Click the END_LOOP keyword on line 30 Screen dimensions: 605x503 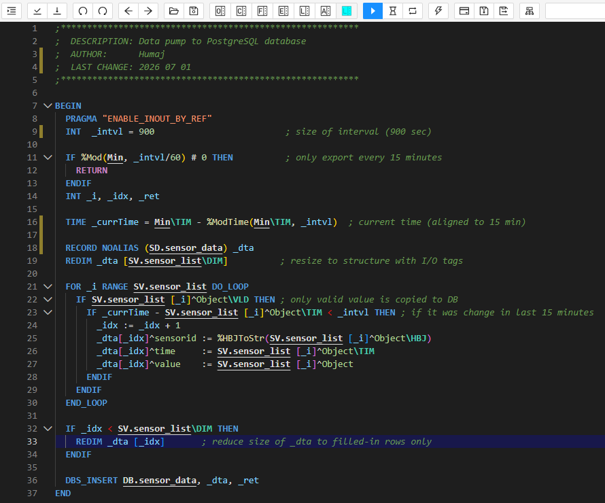tap(86, 403)
